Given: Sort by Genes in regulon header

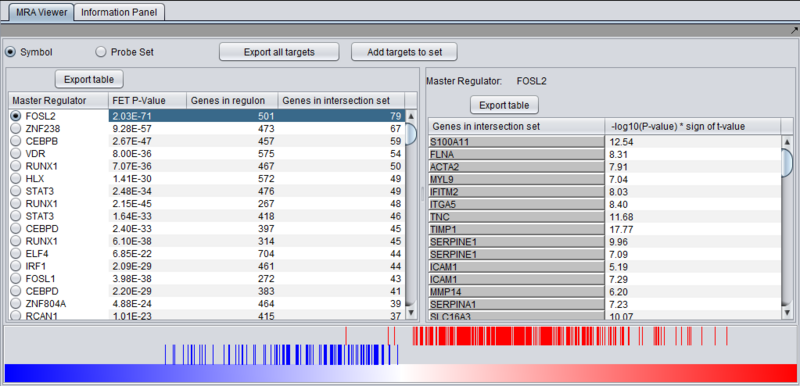Looking at the screenshot, I should click(x=233, y=100).
